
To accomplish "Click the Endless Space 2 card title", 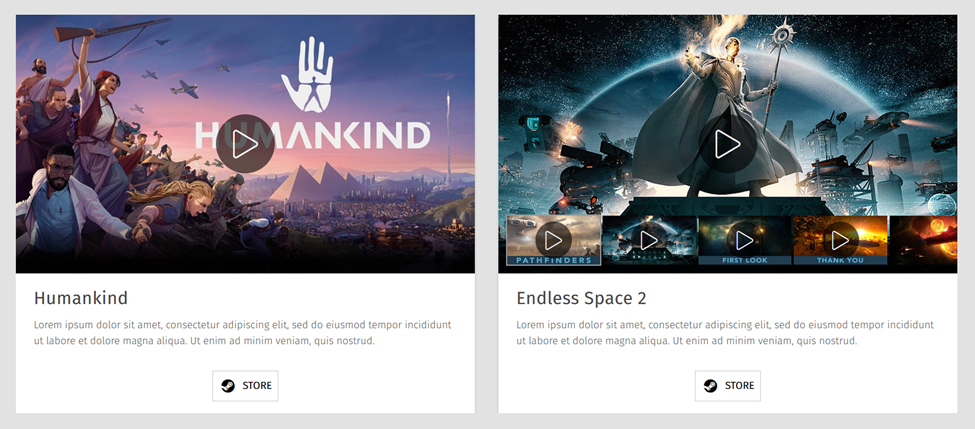I will [x=581, y=298].
